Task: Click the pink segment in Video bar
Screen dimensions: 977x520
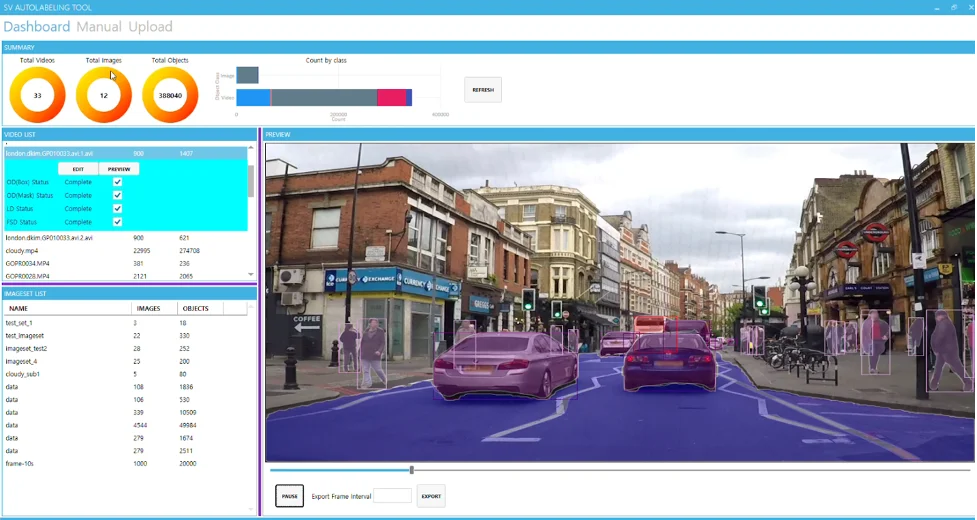Action: (x=391, y=97)
